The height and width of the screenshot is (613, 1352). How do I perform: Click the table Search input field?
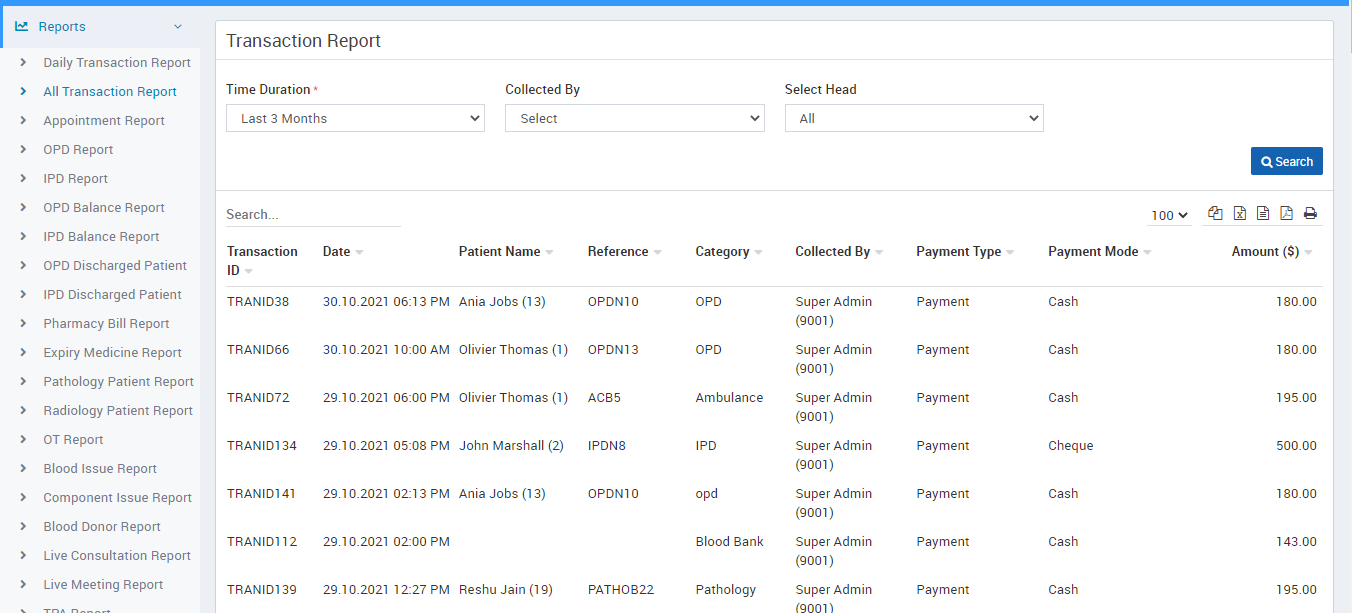coord(312,214)
